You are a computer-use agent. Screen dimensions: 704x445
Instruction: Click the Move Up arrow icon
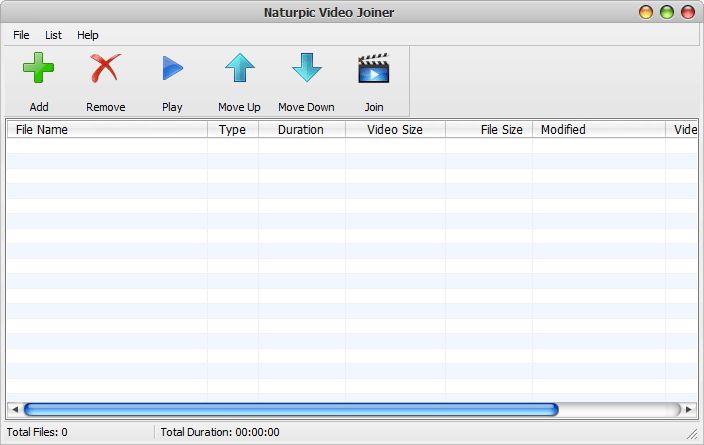click(x=240, y=68)
